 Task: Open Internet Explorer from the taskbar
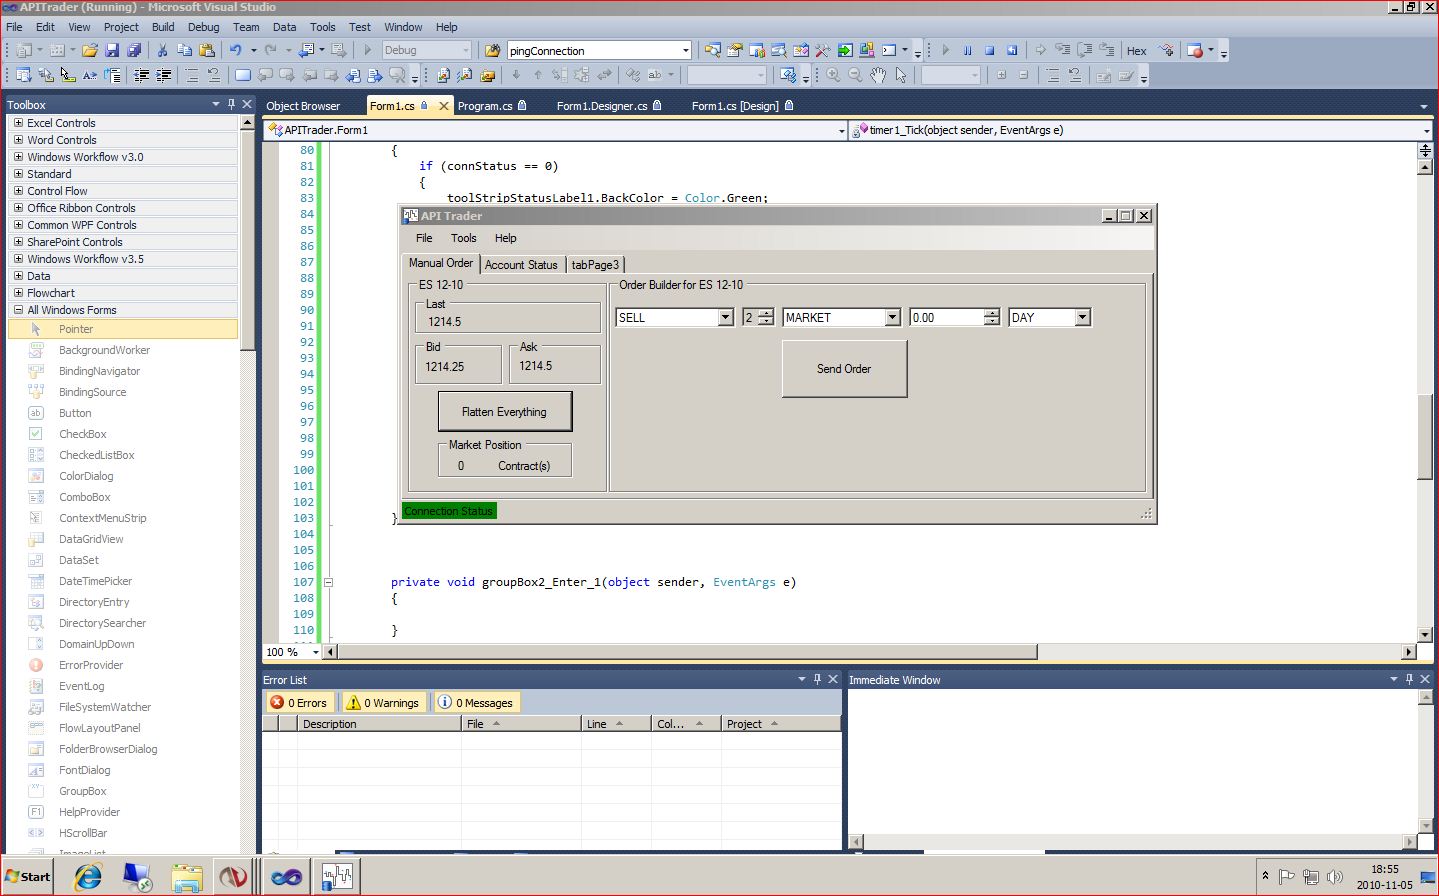click(x=88, y=877)
